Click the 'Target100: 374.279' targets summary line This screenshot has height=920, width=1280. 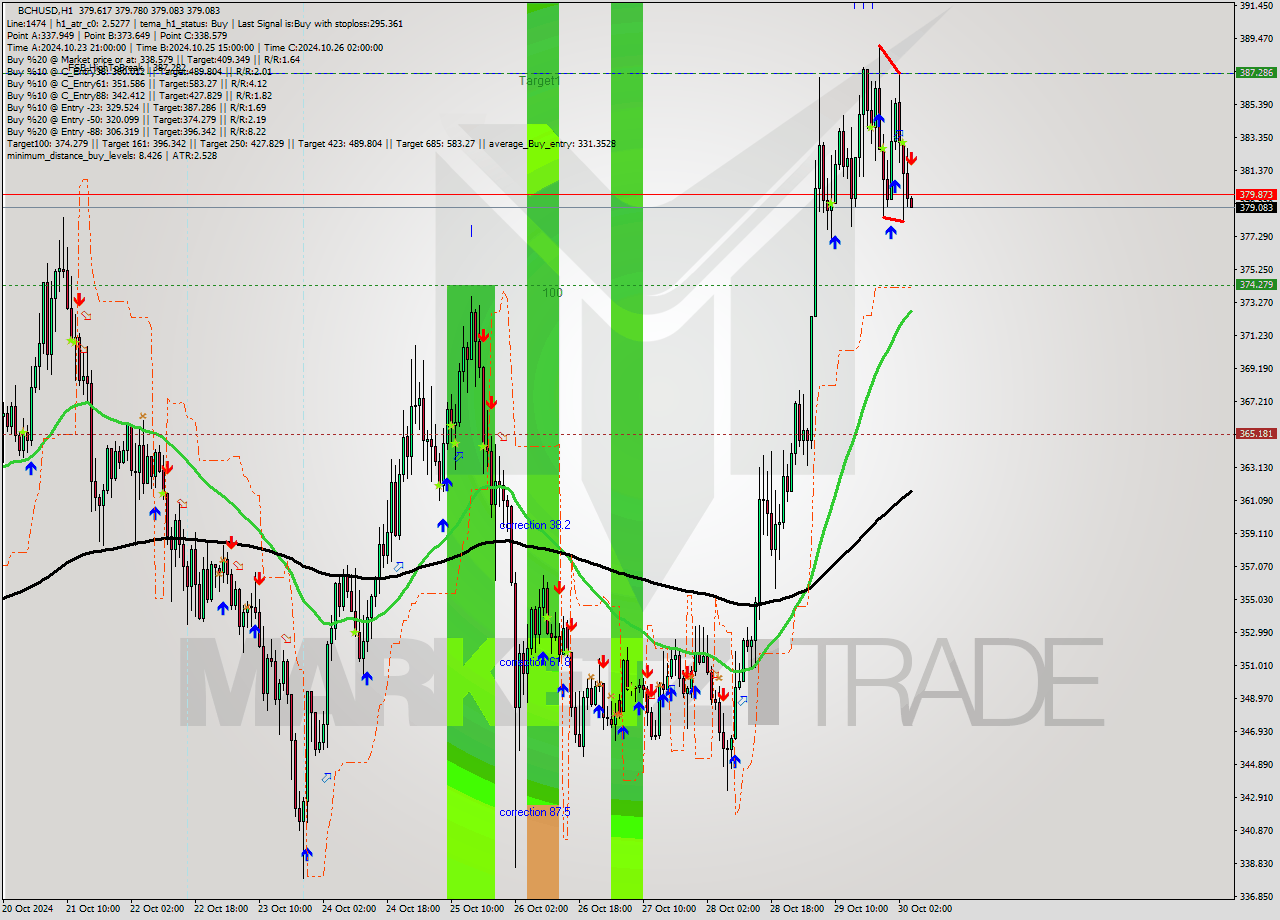point(310,143)
